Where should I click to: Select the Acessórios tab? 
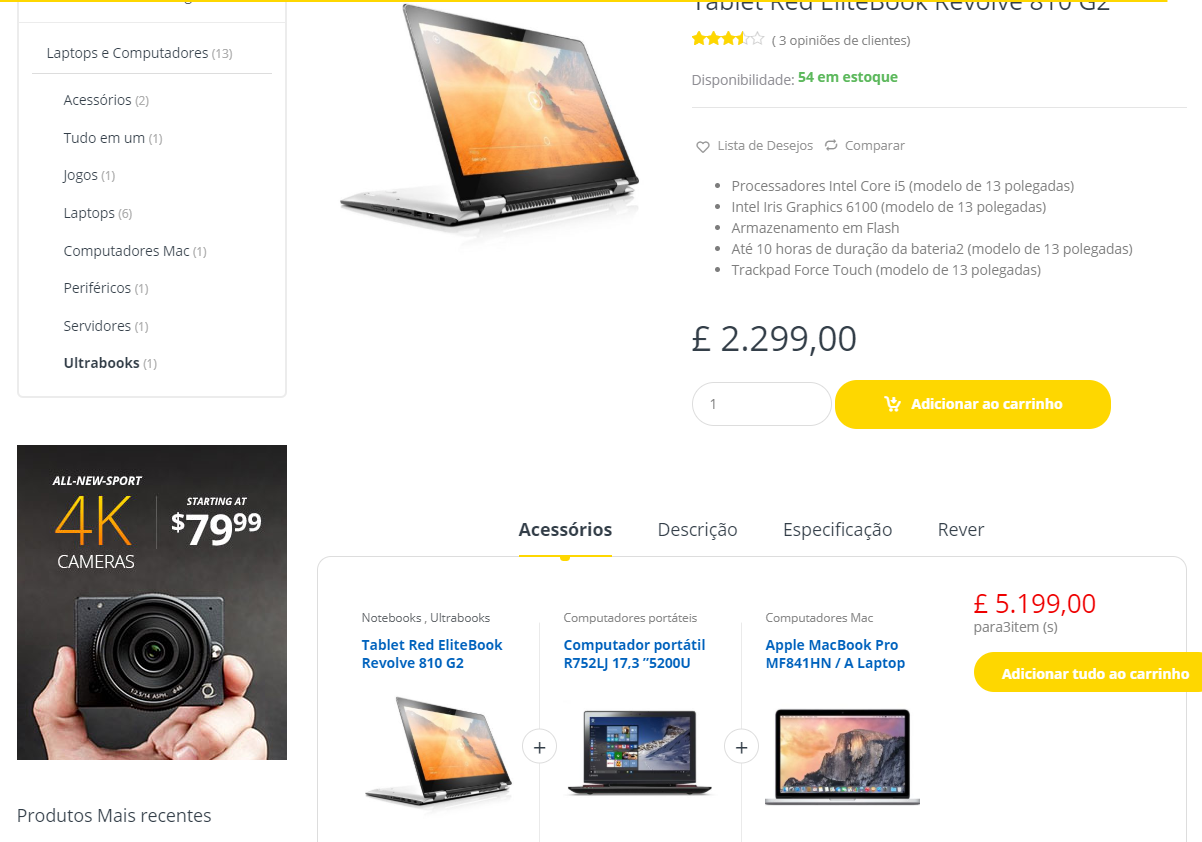(565, 529)
